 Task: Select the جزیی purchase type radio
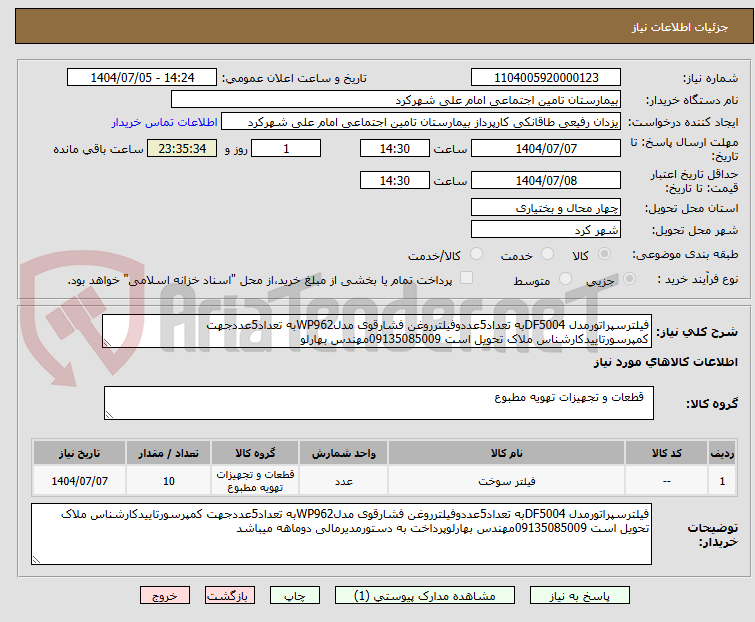(629, 279)
